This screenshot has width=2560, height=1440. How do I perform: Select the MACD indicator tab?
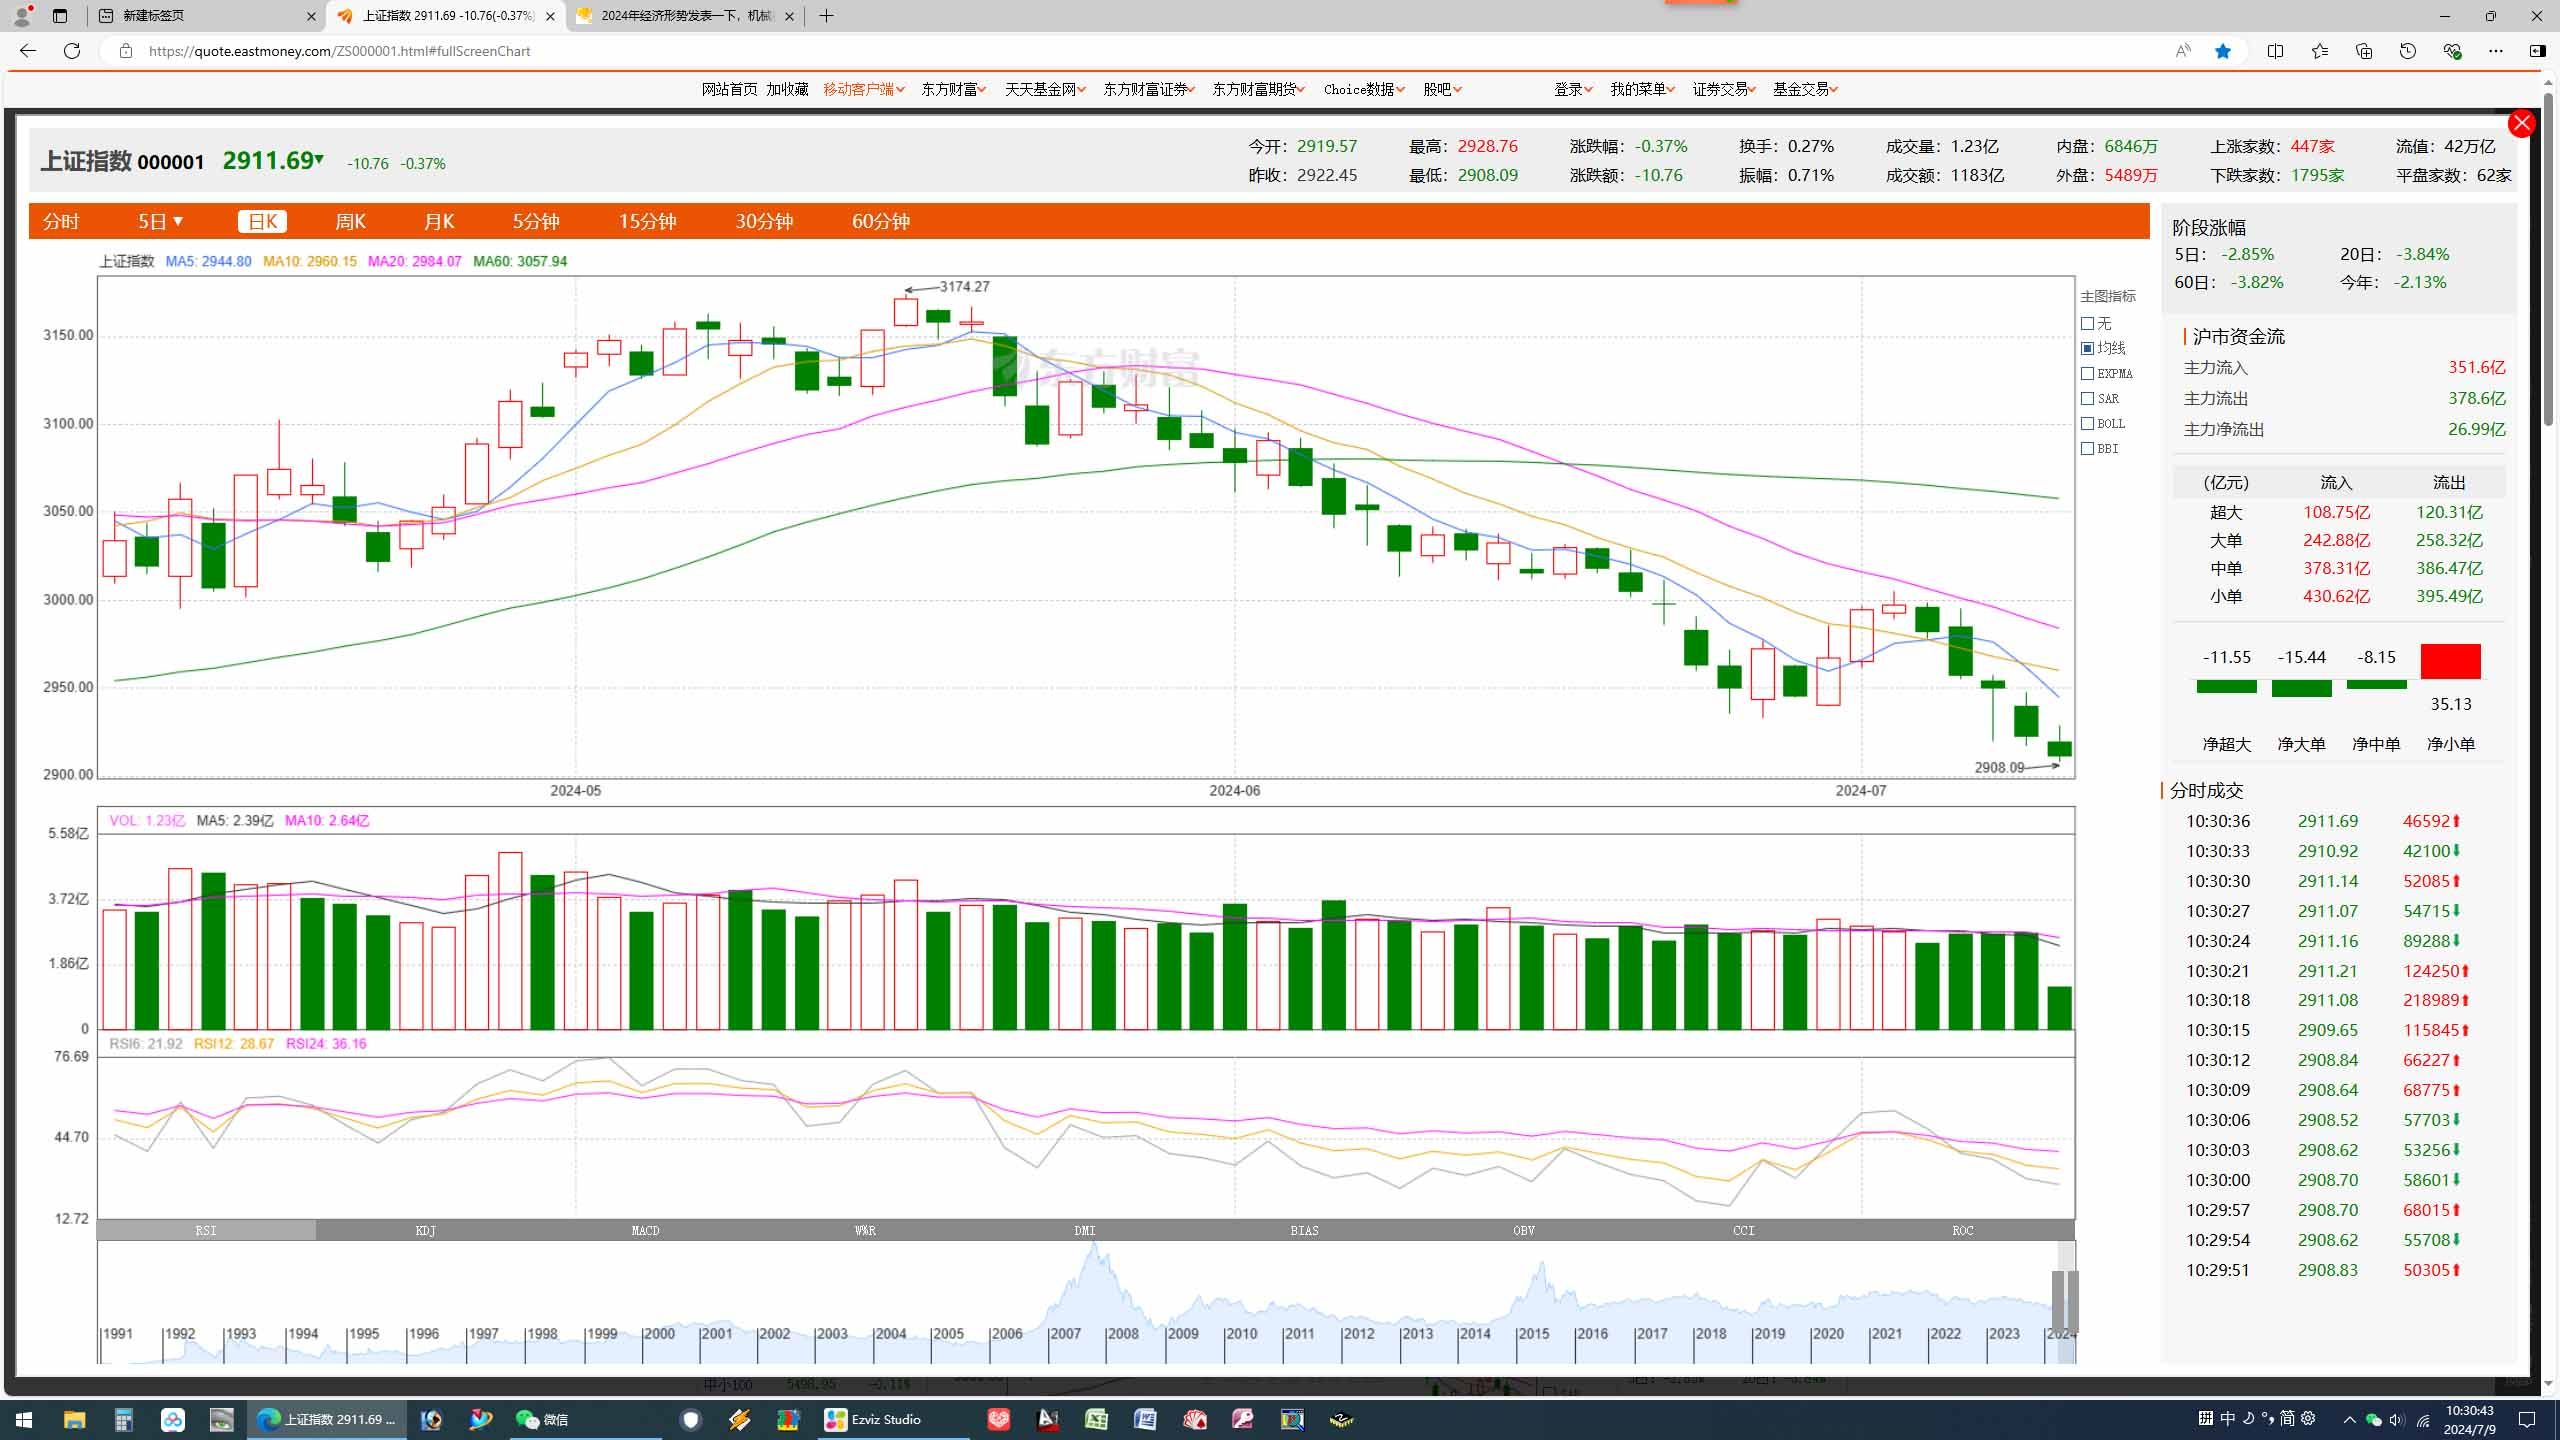(x=645, y=1230)
